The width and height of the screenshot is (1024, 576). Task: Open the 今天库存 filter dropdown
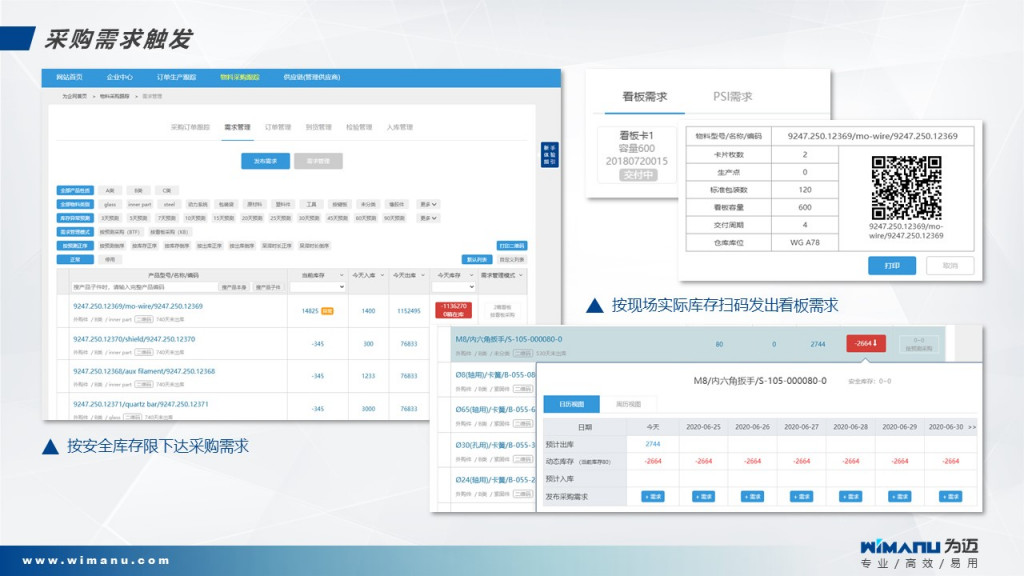(x=453, y=287)
